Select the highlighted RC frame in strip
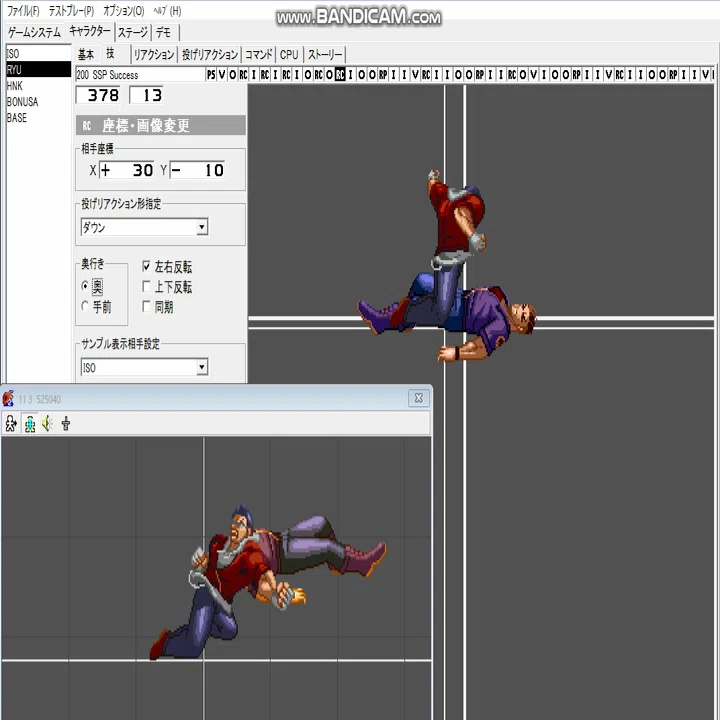Viewport: 720px width, 720px height. click(340, 74)
